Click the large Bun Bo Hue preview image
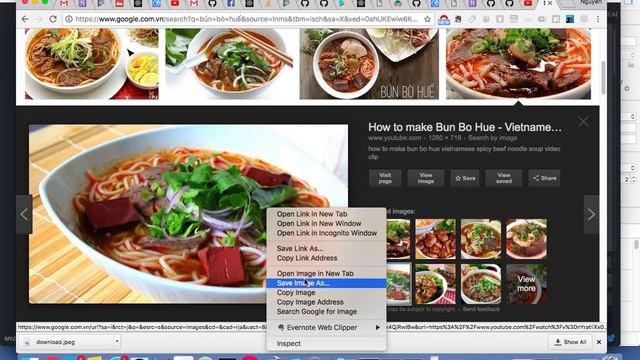Image resolution: width=640 pixels, height=360 pixels. 188,214
